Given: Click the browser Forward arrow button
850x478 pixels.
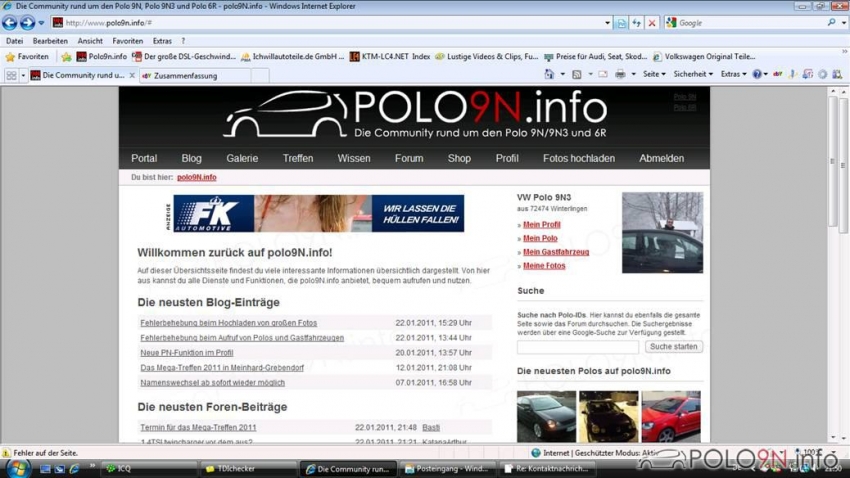Looking at the screenshot, I should 27,23.
